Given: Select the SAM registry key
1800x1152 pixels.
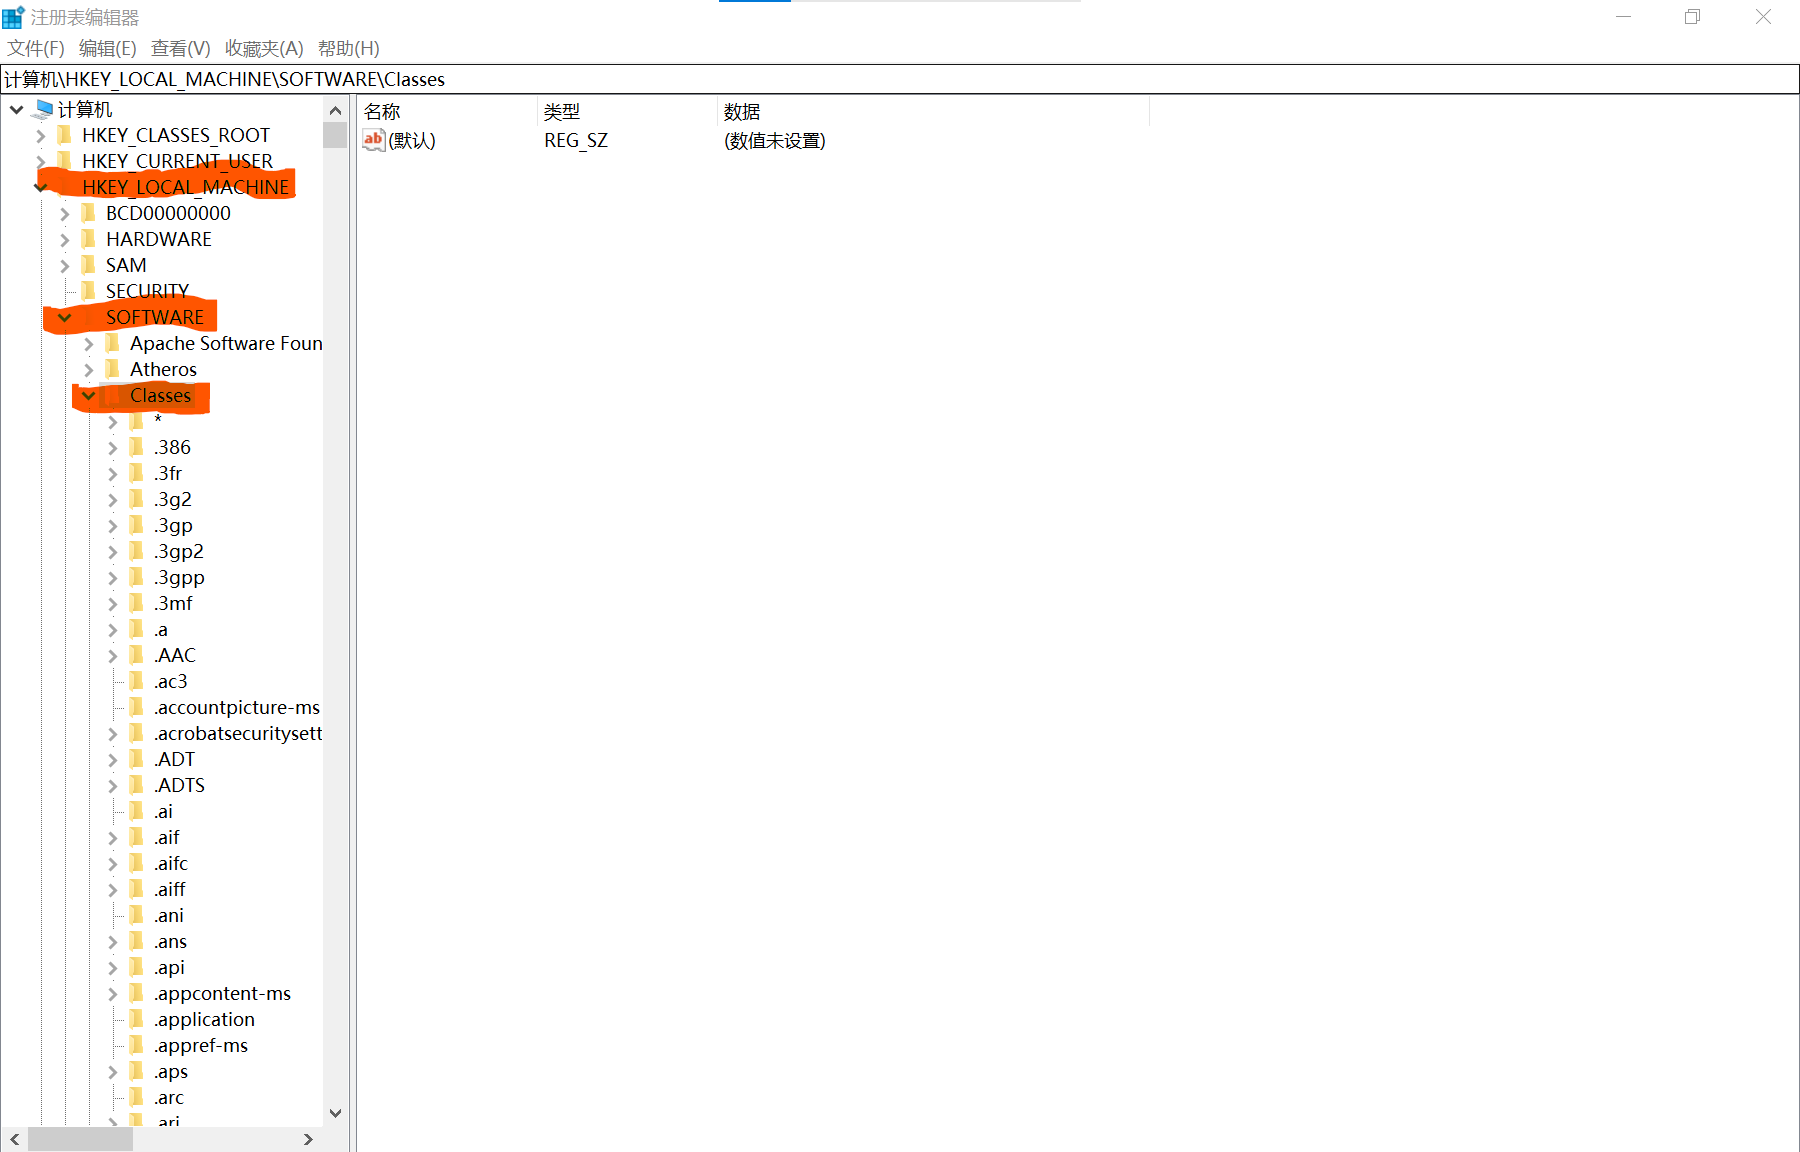Looking at the screenshot, I should point(126,265).
